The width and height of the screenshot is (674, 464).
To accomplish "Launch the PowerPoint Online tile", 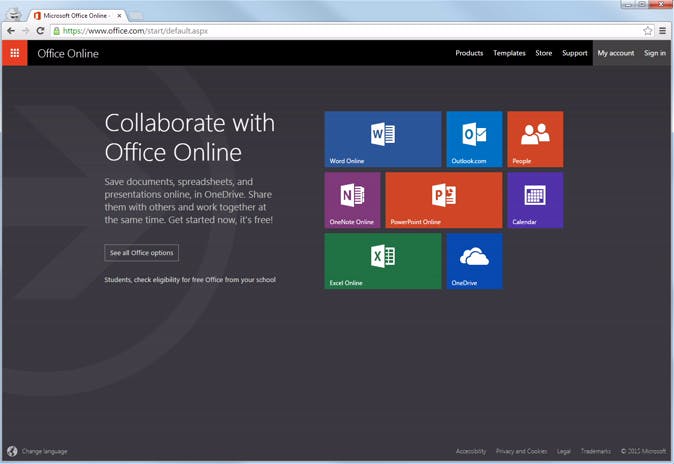I will (x=444, y=200).
